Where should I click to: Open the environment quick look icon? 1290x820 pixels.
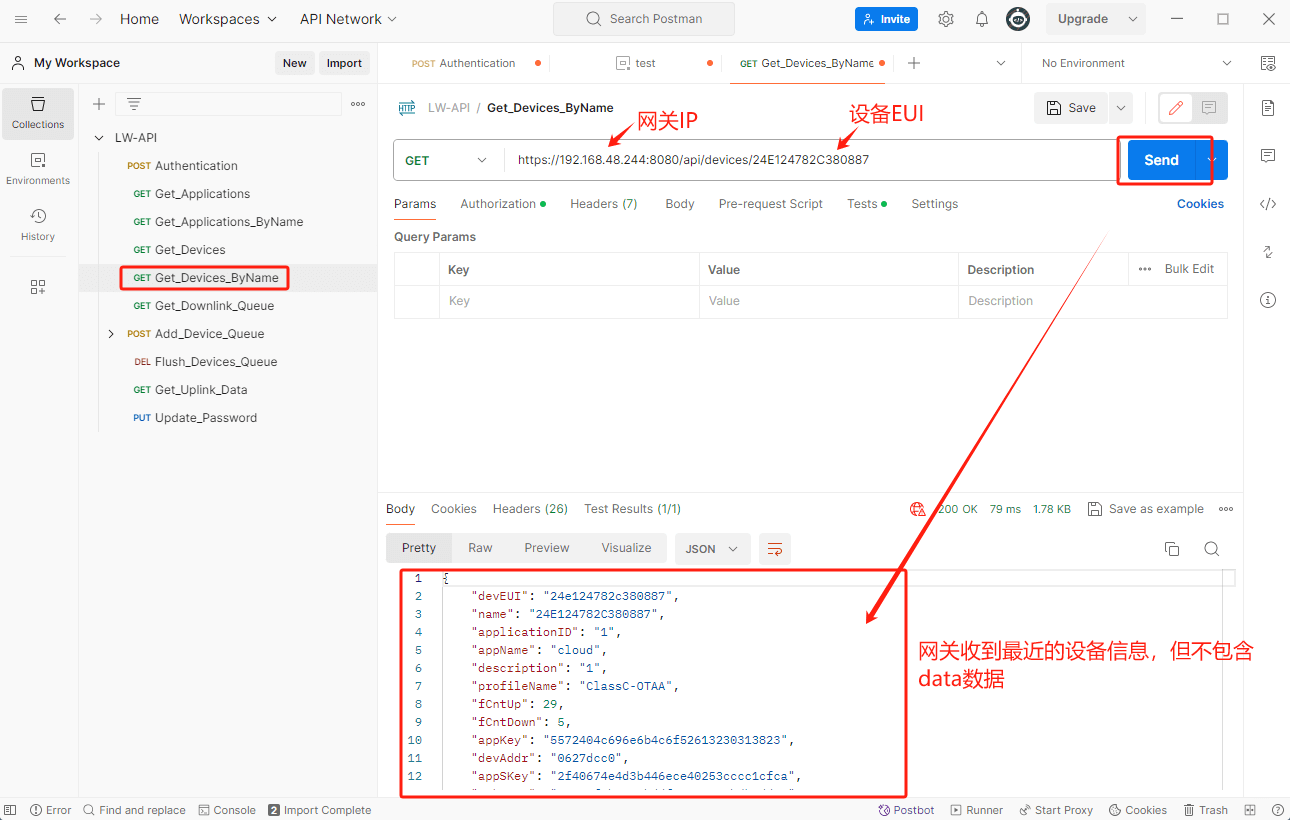[1268, 63]
